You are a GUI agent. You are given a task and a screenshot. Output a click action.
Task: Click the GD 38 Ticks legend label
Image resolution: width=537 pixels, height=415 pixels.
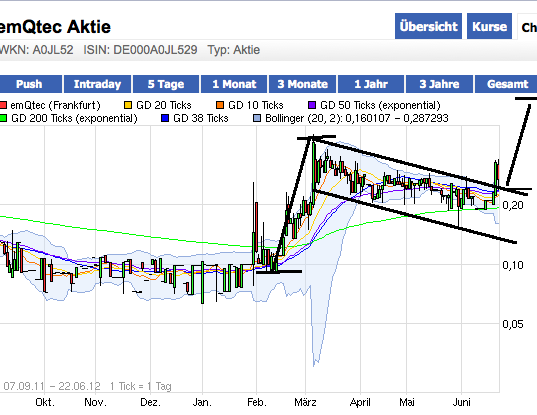[x=201, y=118]
